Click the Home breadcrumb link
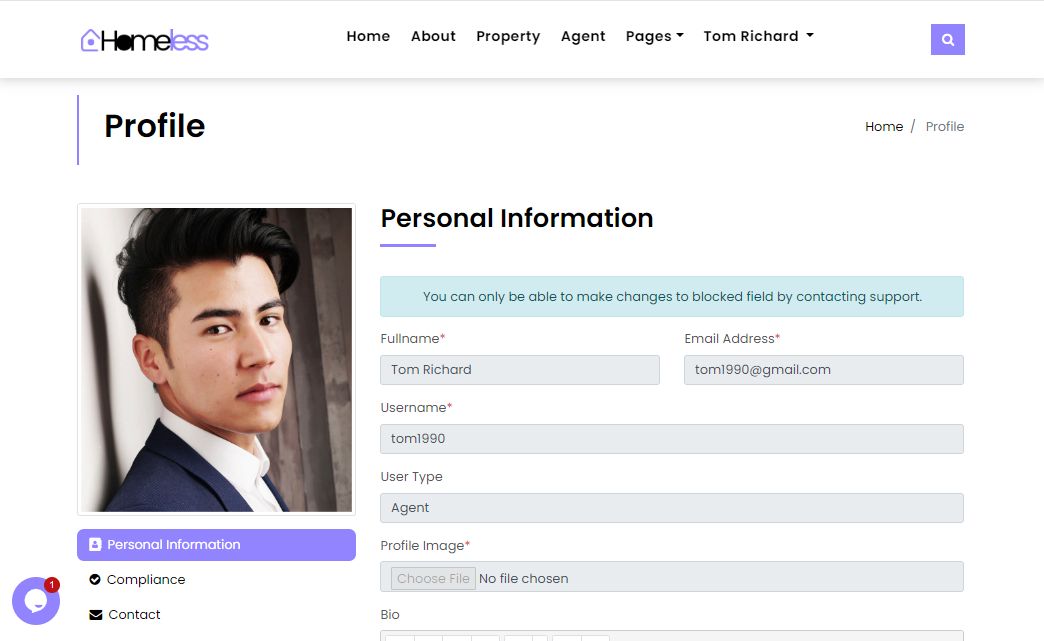This screenshot has width=1044, height=641. pyautogui.click(x=884, y=127)
